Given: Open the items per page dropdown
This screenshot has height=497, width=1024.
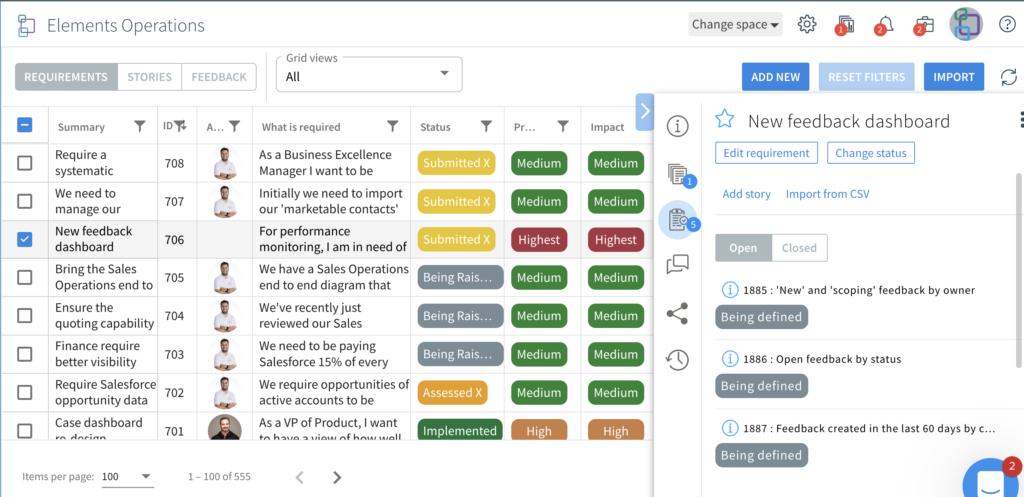Looking at the screenshot, I should tap(128, 477).
